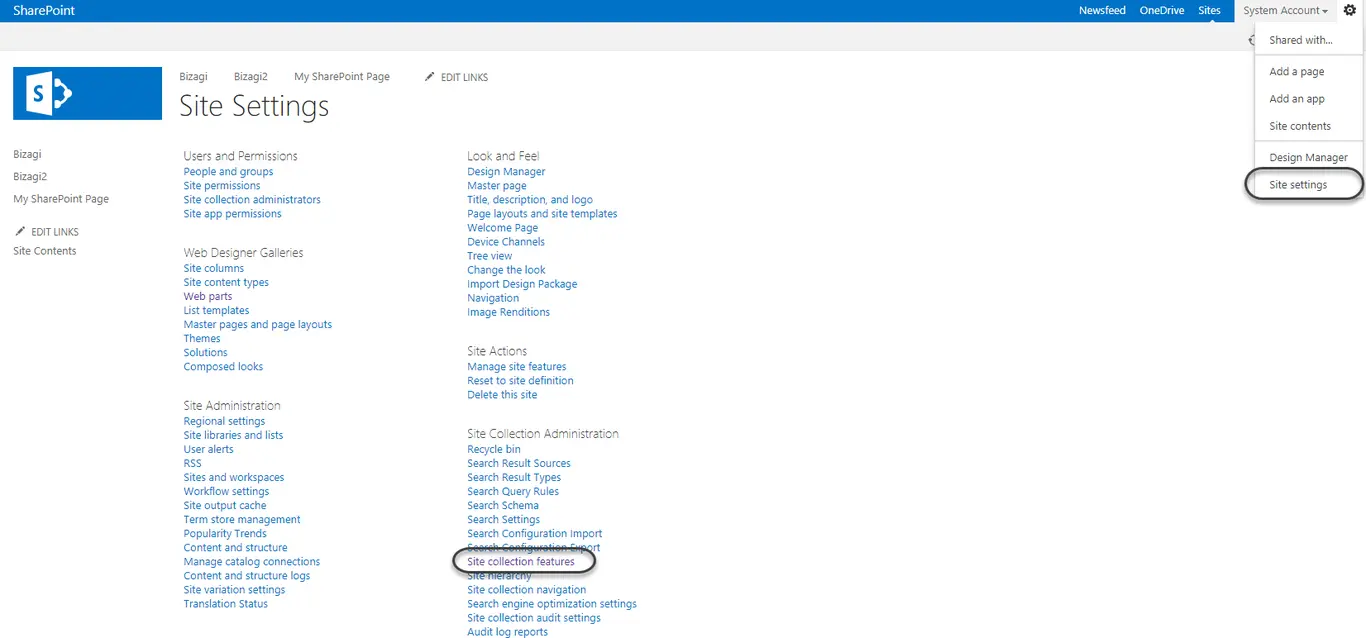
Task: Open 'Device Channels' link
Action: 506,242
